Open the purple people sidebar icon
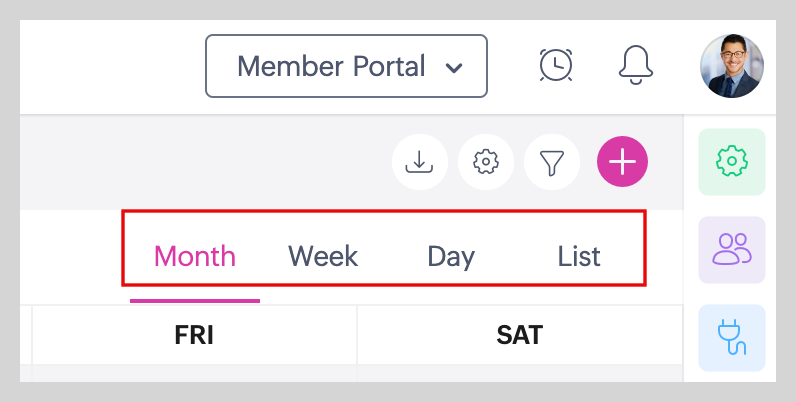Viewport: 796px width, 402px height. pyautogui.click(x=732, y=249)
